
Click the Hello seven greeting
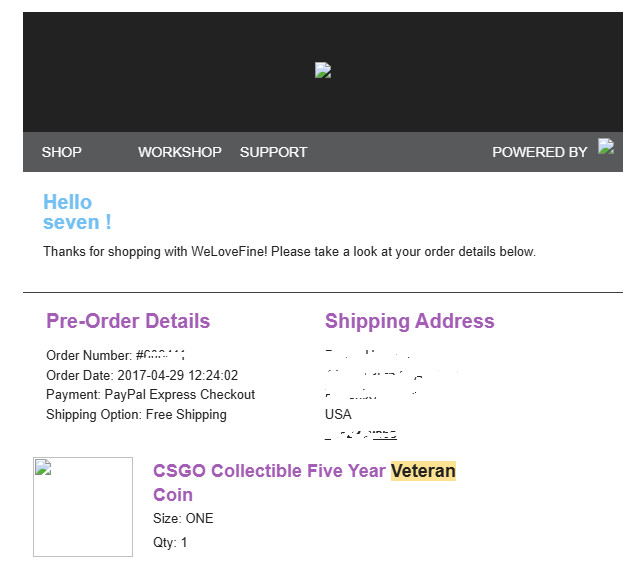pyautogui.click(x=77, y=212)
